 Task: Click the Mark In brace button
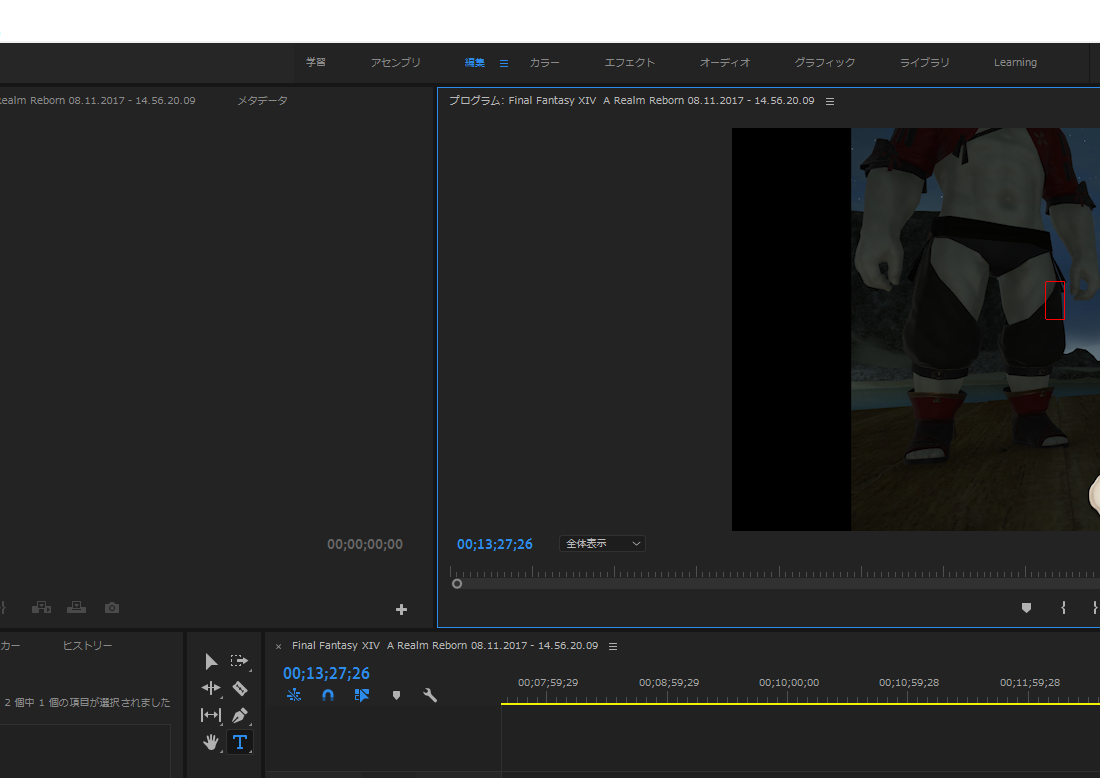[x=1063, y=607]
